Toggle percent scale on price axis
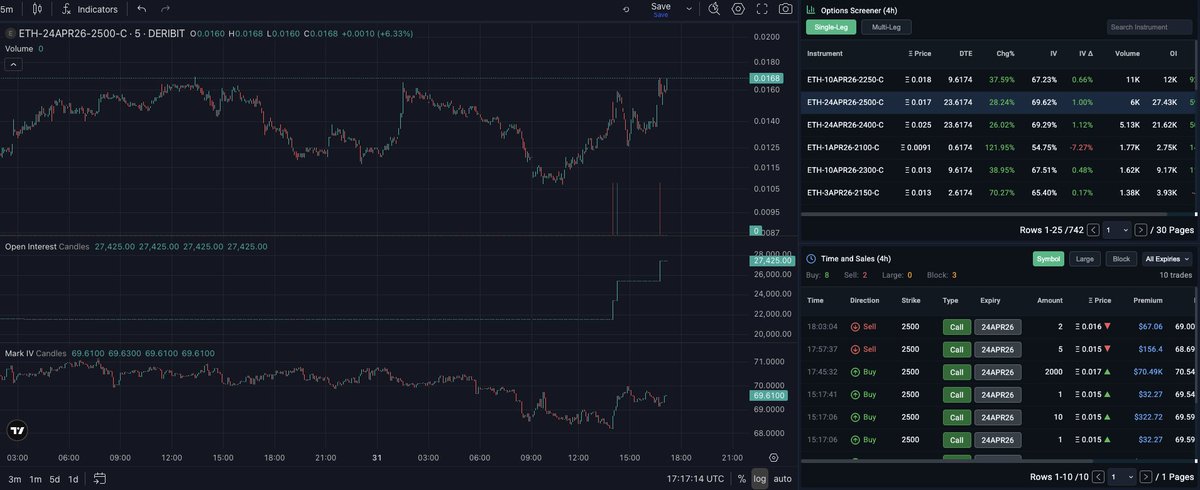Image resolution: width=1200 pixels, height=490 pixels. pos(741,479)
